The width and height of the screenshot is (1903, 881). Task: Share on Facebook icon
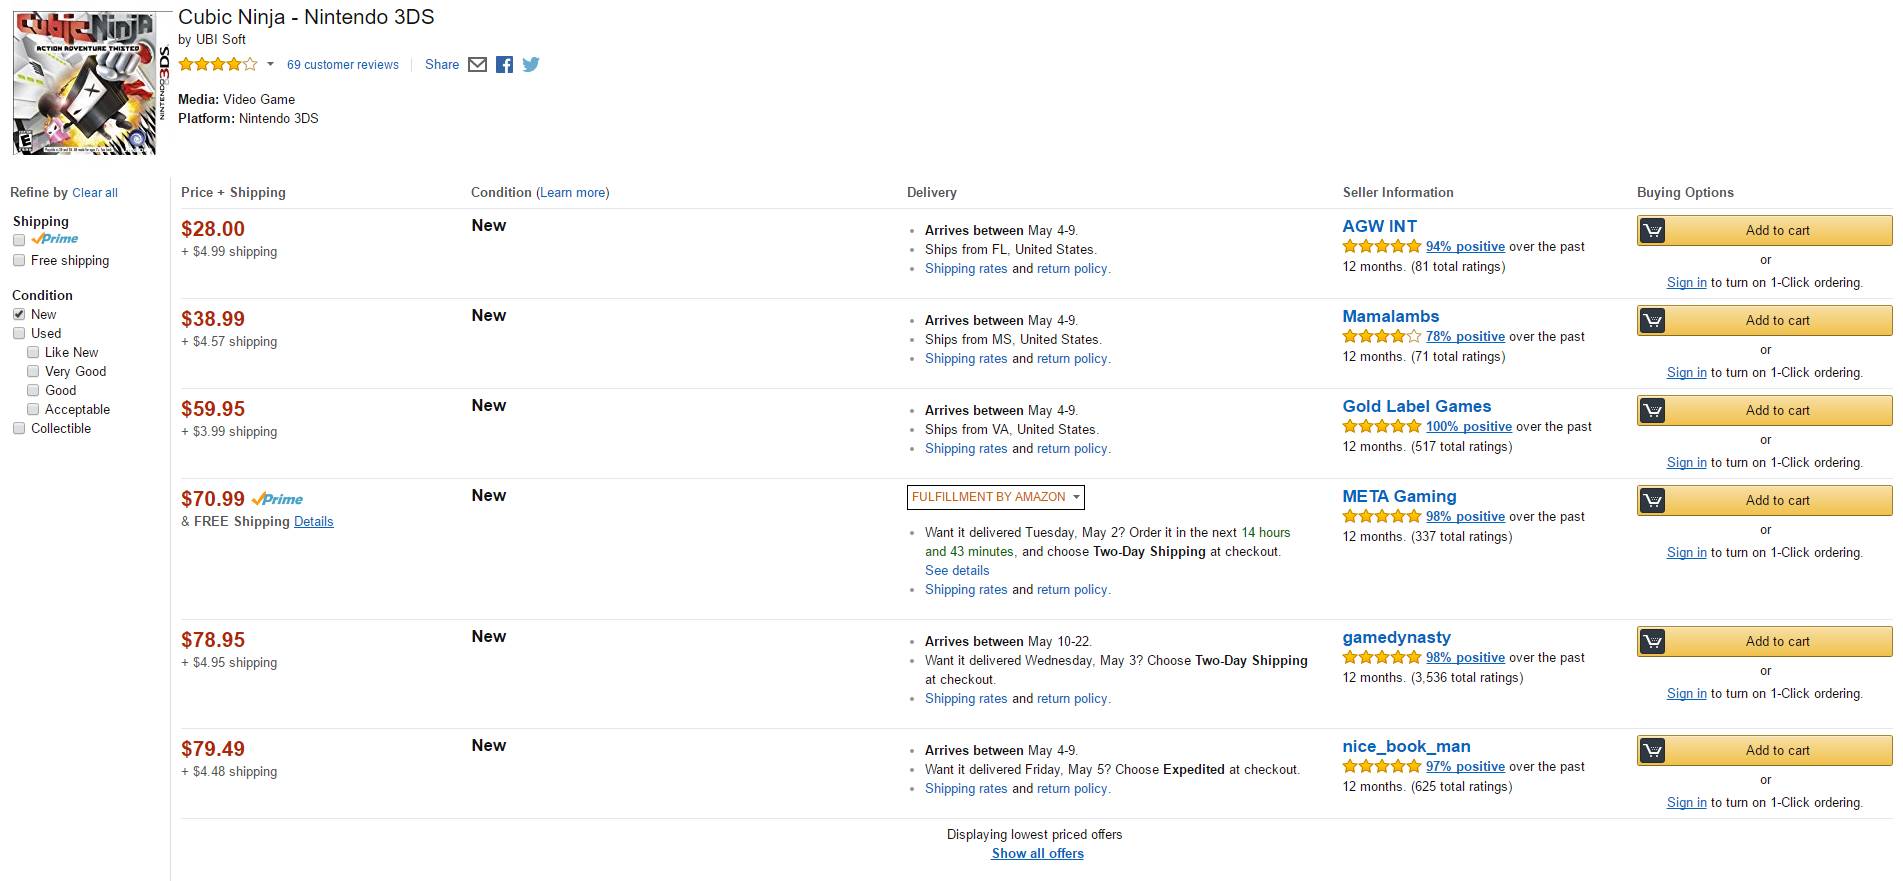tap(504, 65)
